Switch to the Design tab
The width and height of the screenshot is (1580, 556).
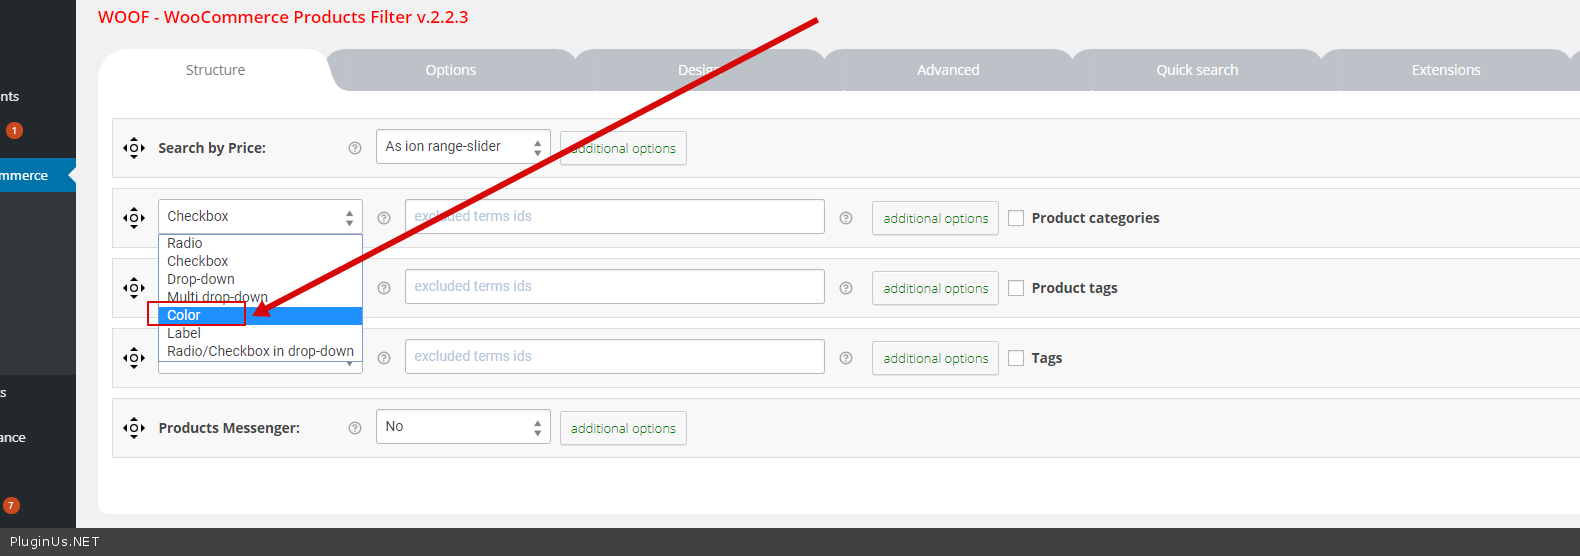click(699, 70)
